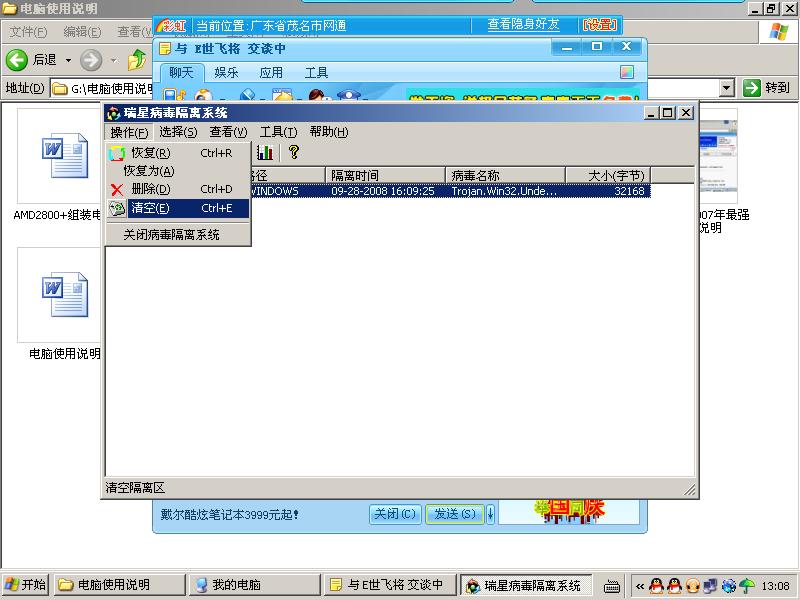Click the Forward arrow in Explorer window
Image resolution: width=800 pixels, height=600 pixels.
[91, 60]
